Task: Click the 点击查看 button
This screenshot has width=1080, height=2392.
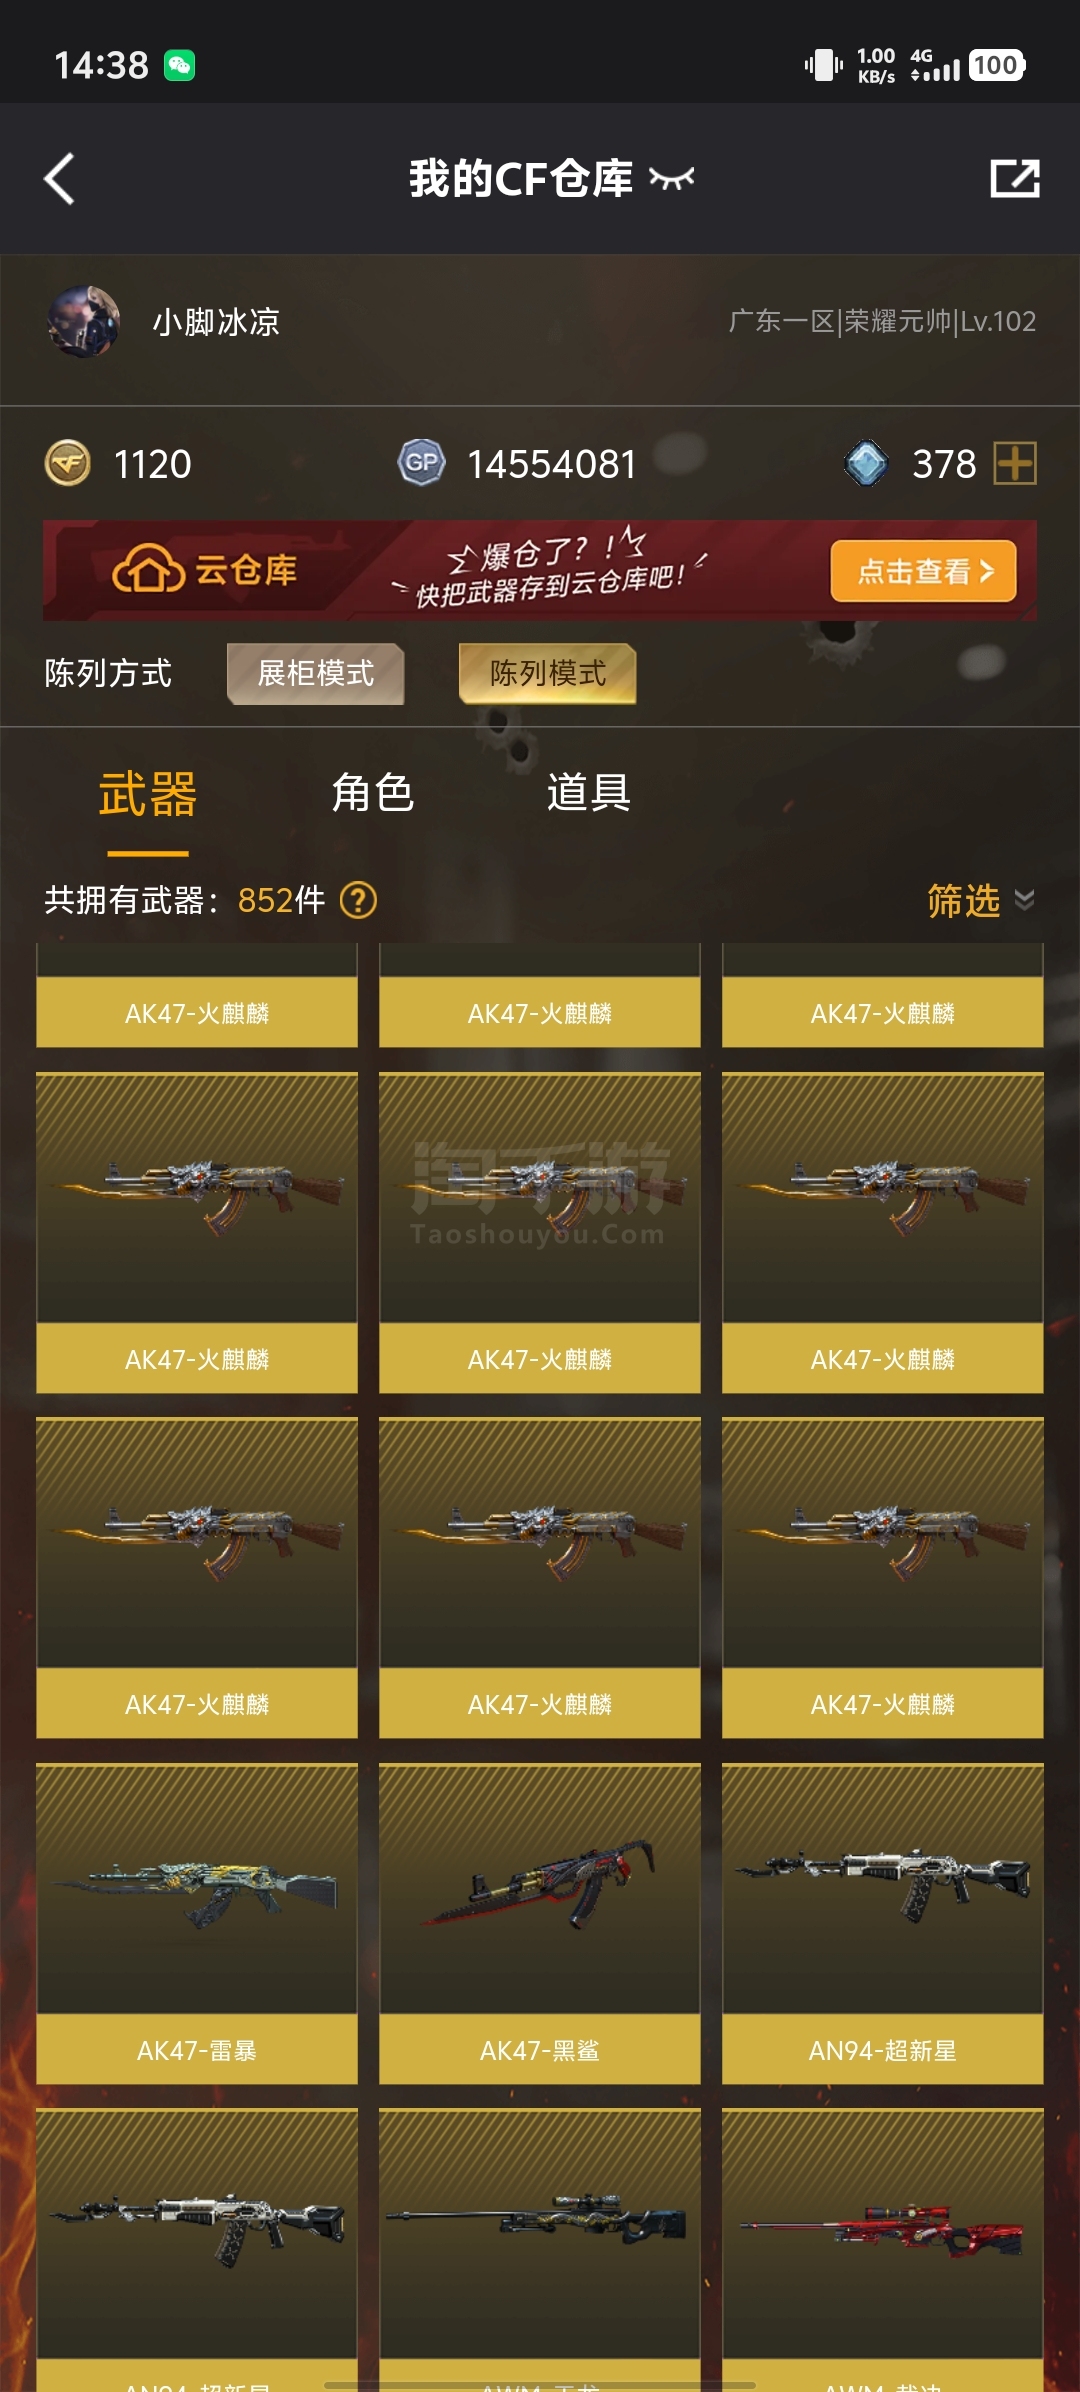Action: 923,571
